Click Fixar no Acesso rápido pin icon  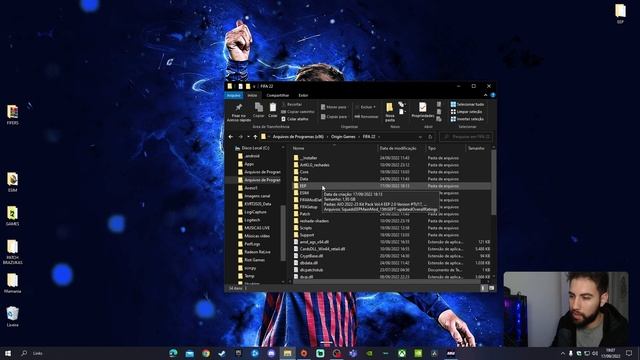pyautogui.click(x=239, y=107)
